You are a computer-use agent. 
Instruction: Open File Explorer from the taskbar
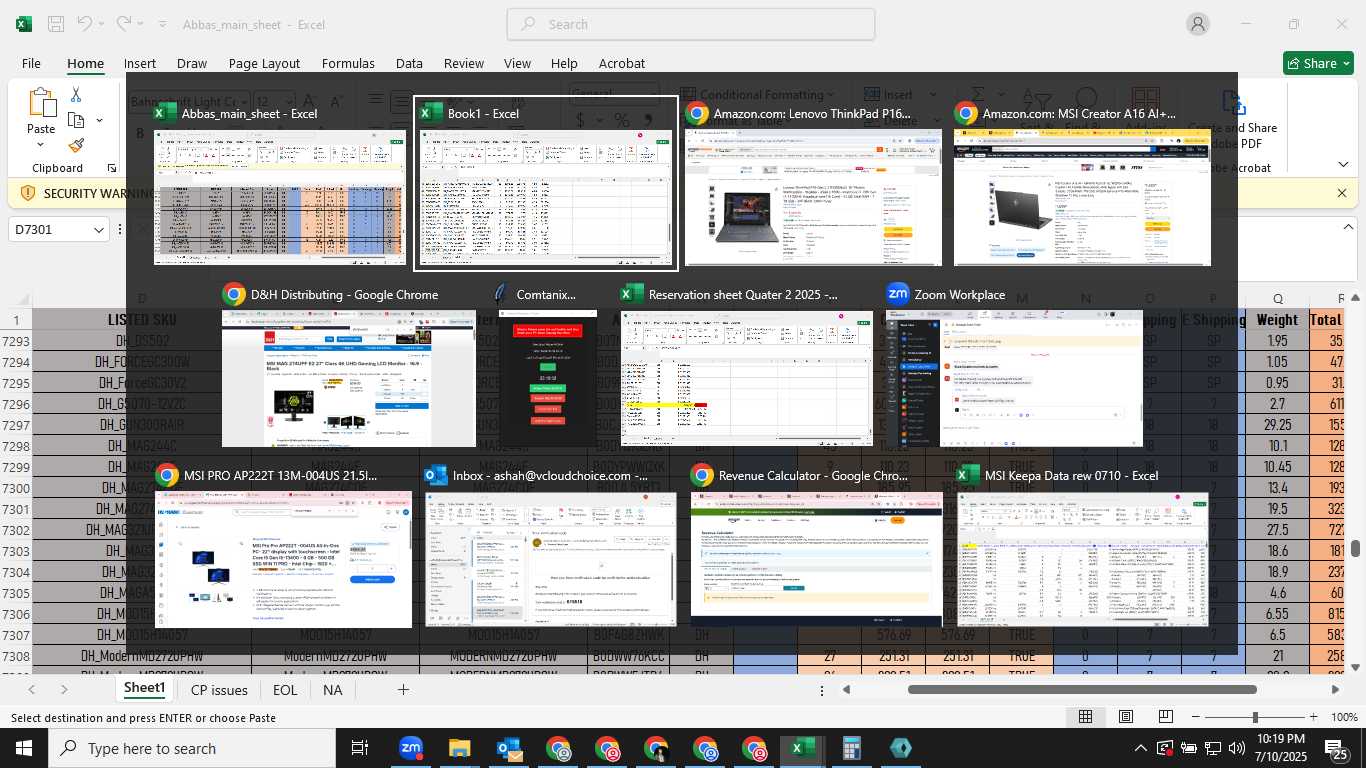(x=459, y=748)
